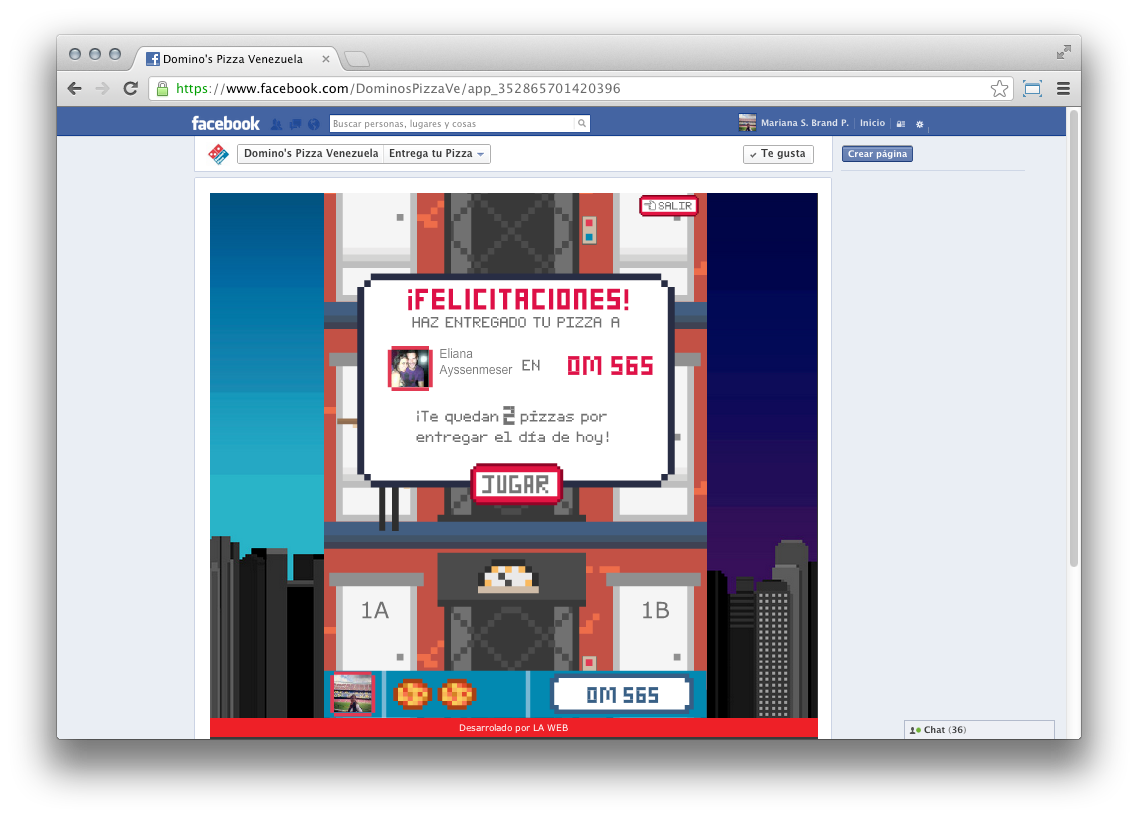Open the Facebook messages icon
The width and height of the screenshot is (1138, 818).
295,124
